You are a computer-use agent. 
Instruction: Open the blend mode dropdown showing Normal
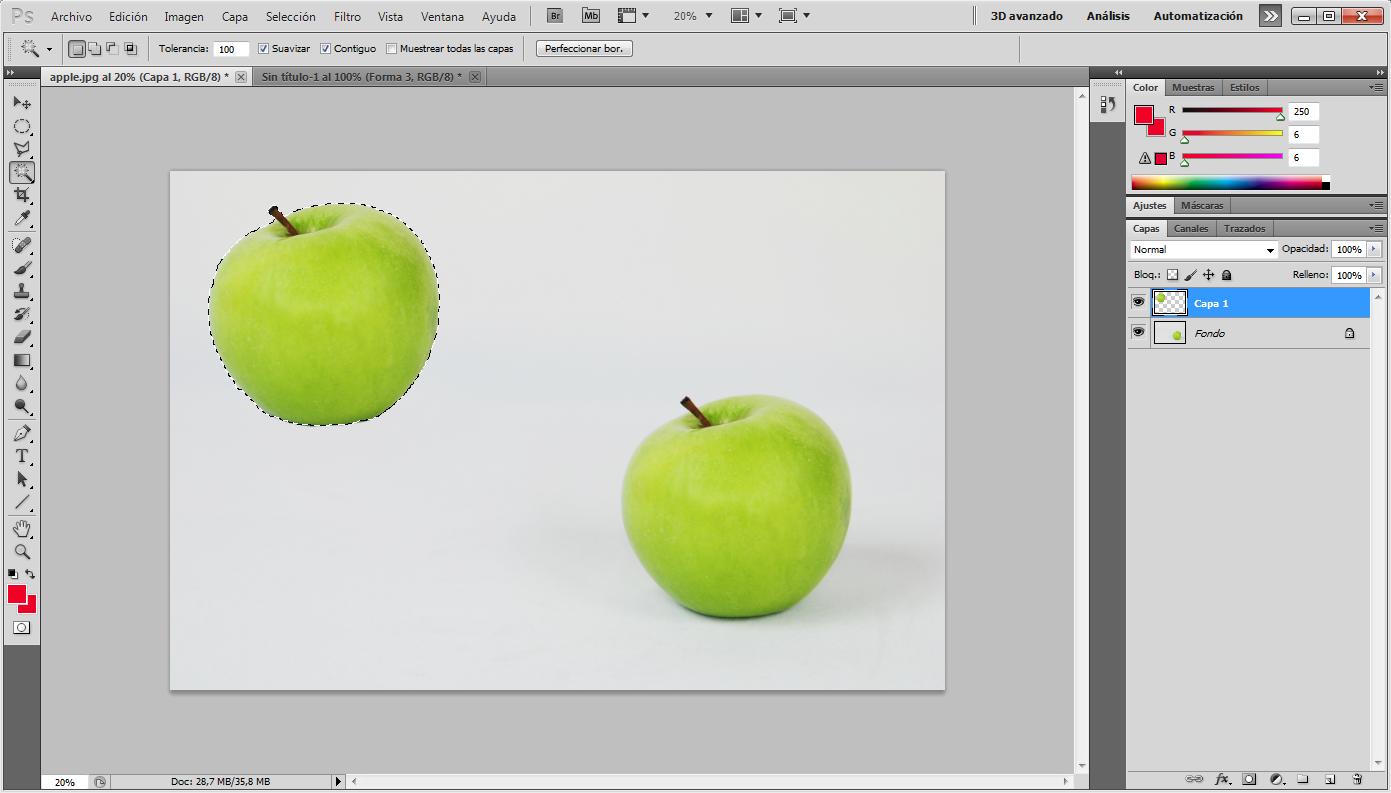coord(1203,248)
